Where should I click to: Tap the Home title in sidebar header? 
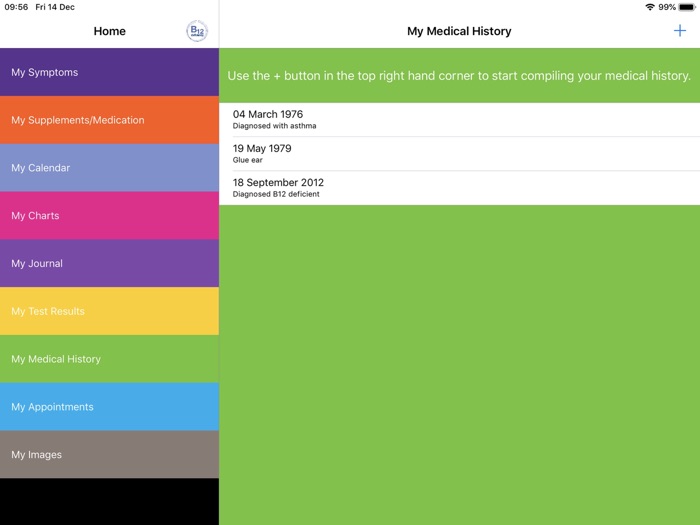point(109,31)
